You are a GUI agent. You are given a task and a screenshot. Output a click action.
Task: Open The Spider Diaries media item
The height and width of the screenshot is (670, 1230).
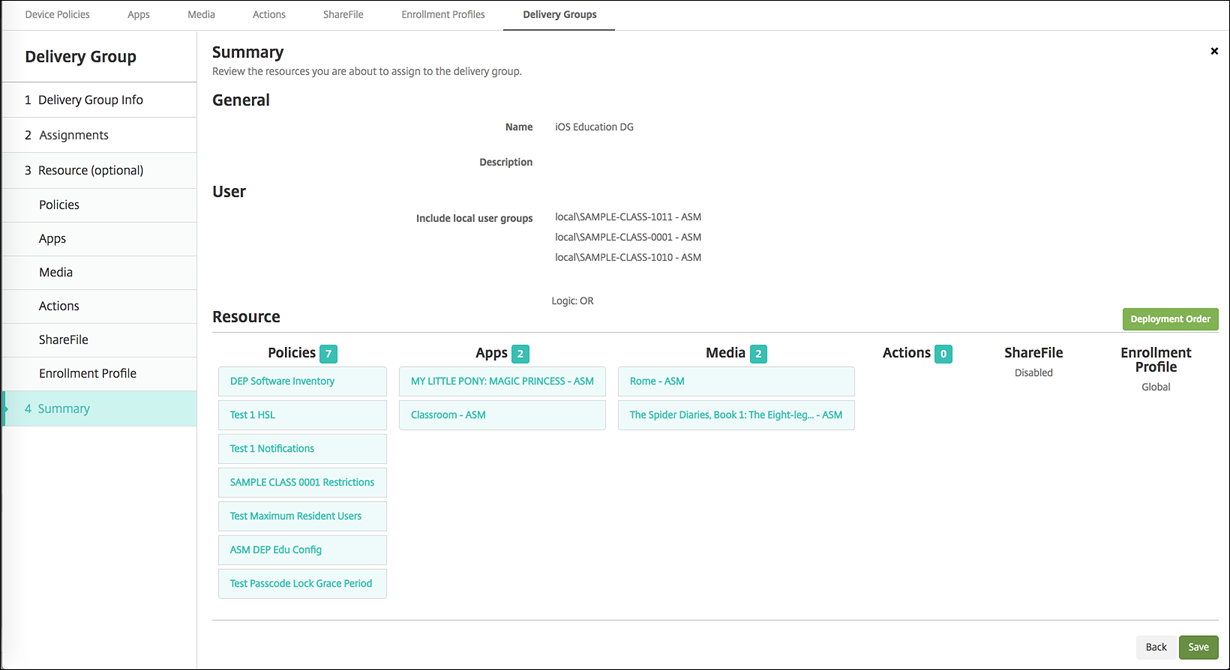(736, 415)
